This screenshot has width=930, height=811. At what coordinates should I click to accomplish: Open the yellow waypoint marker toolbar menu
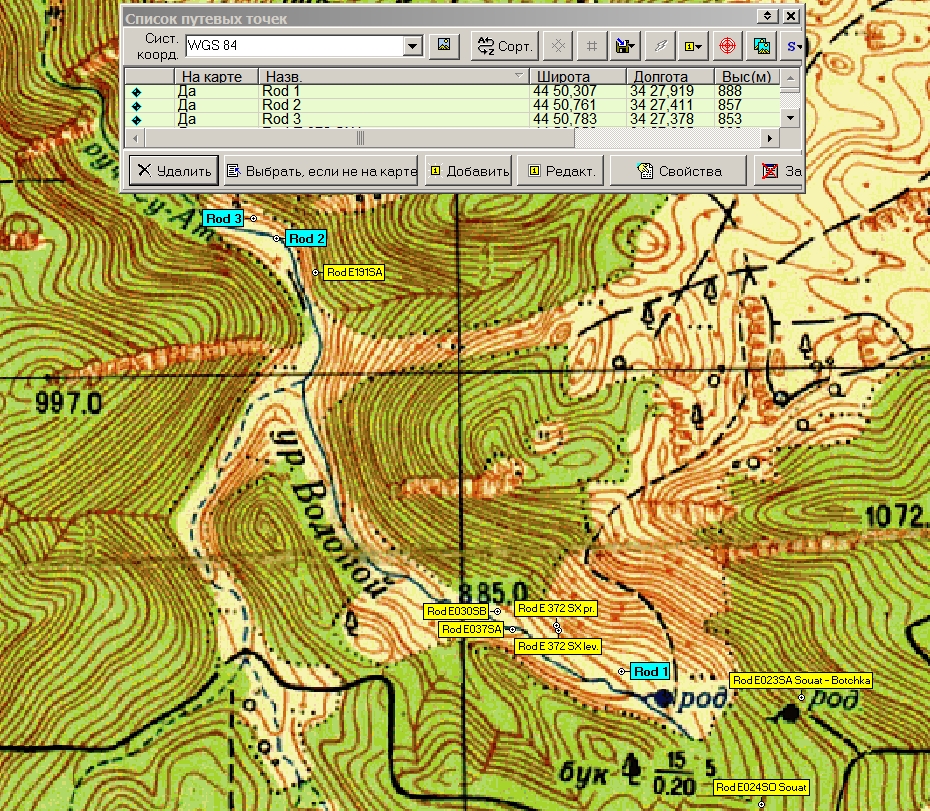pyautogui.click(x=693, y=46)
